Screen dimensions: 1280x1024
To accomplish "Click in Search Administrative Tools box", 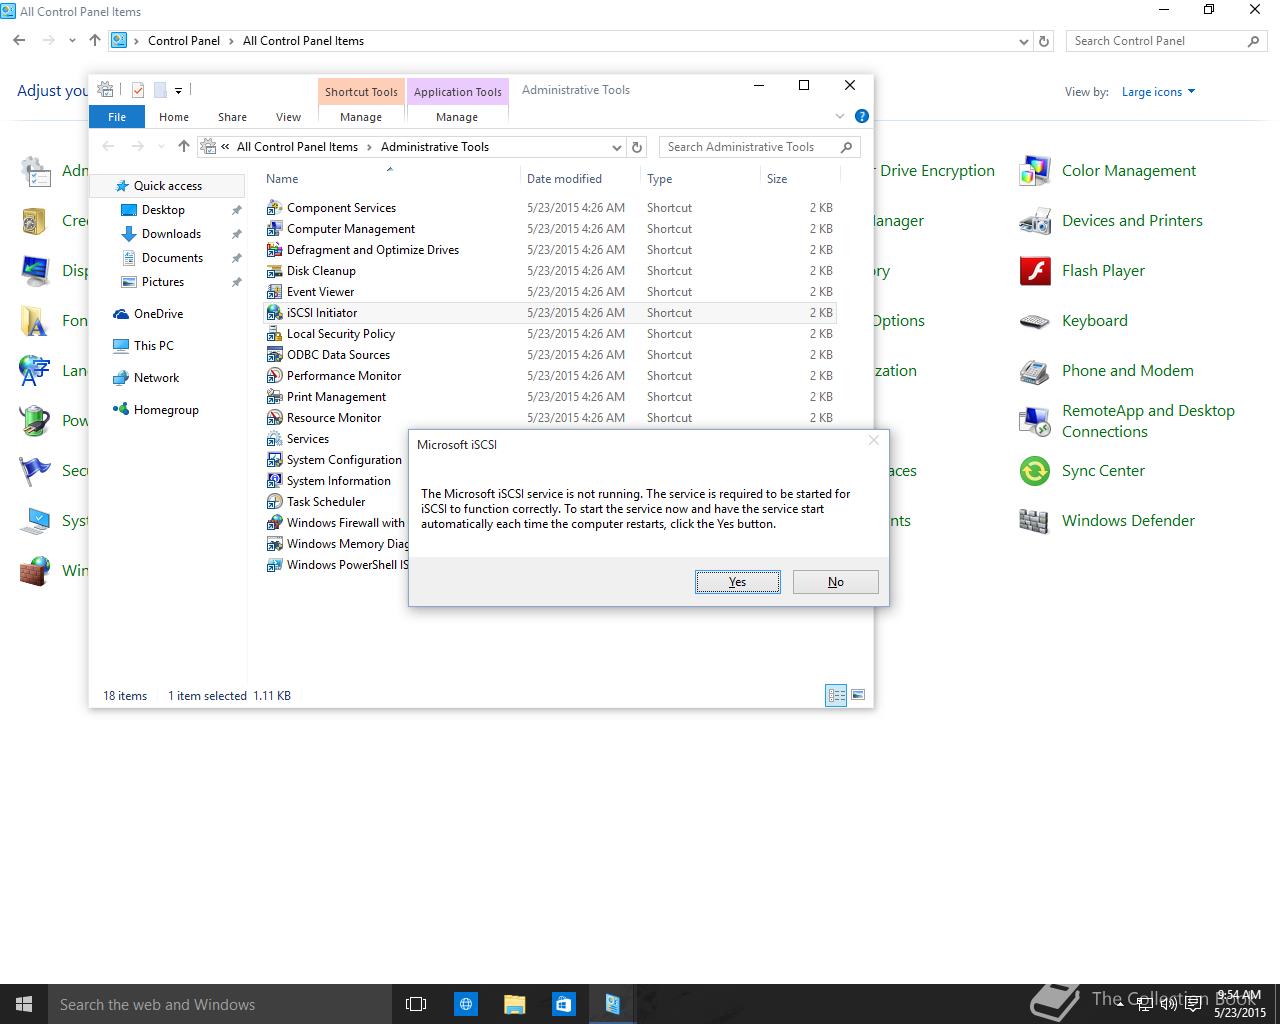I will click(760, 147).
